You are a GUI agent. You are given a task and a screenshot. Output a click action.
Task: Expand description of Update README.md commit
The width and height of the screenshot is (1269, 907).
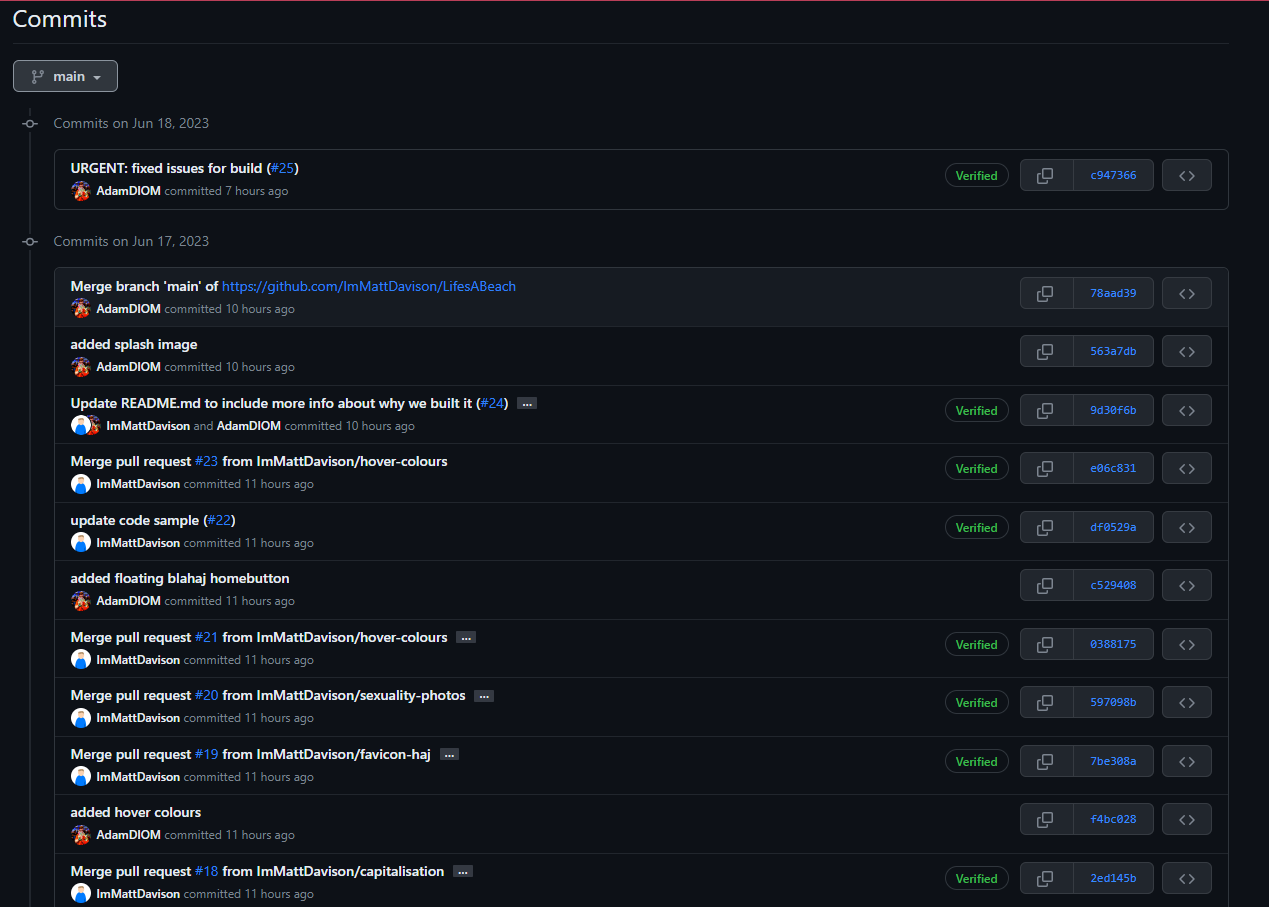click(527, 403)
